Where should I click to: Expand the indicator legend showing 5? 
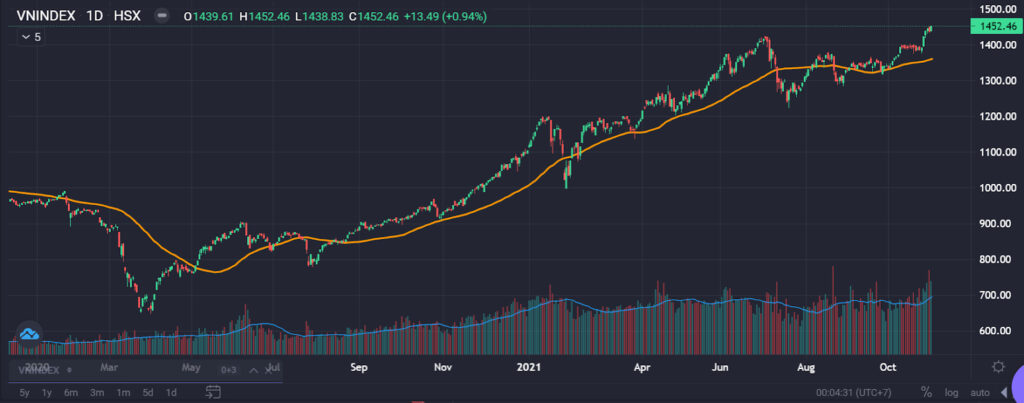31,37
